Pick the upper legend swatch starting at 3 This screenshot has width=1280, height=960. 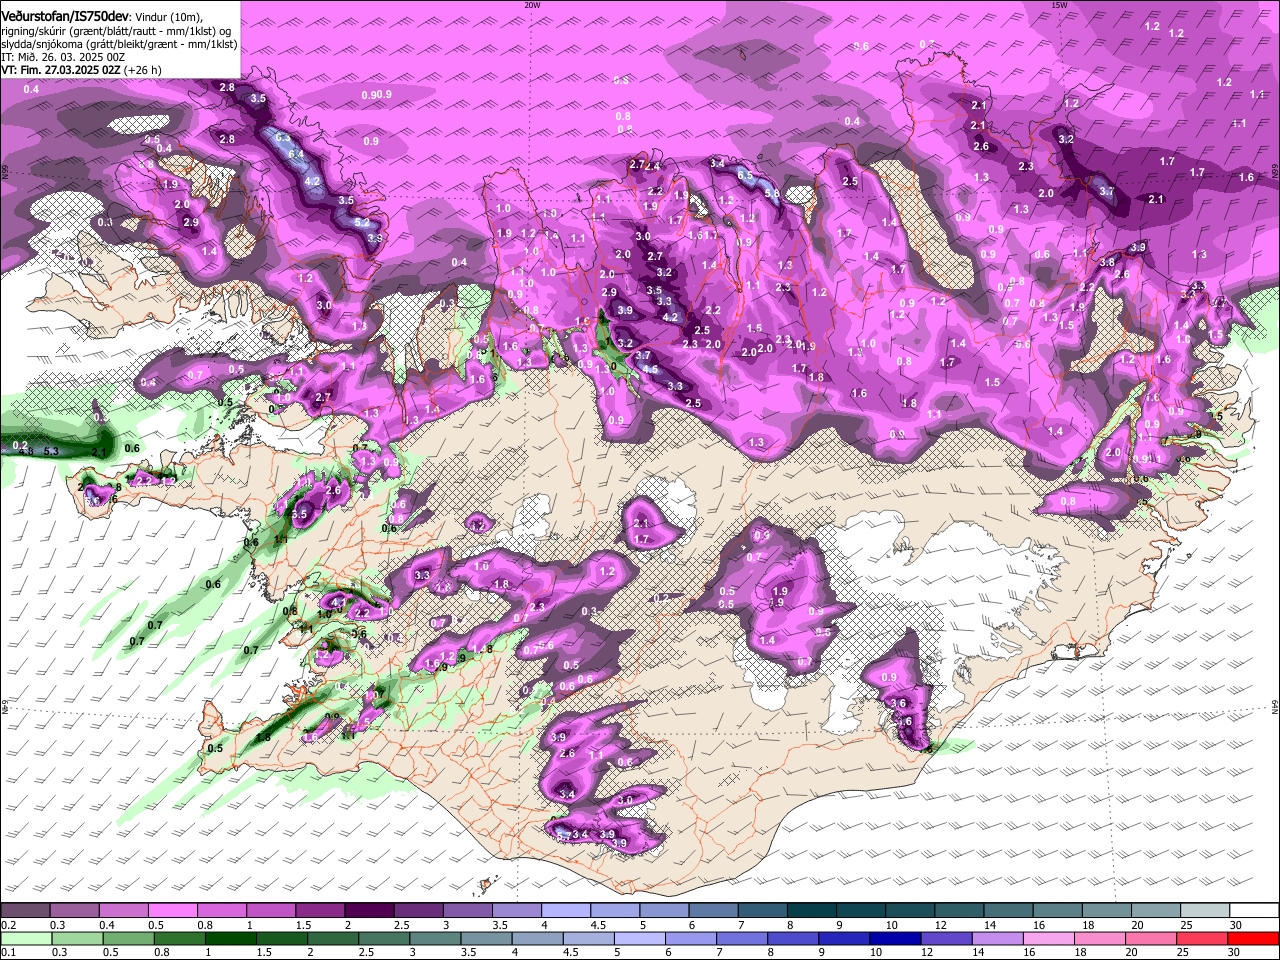tap(467, 910)
